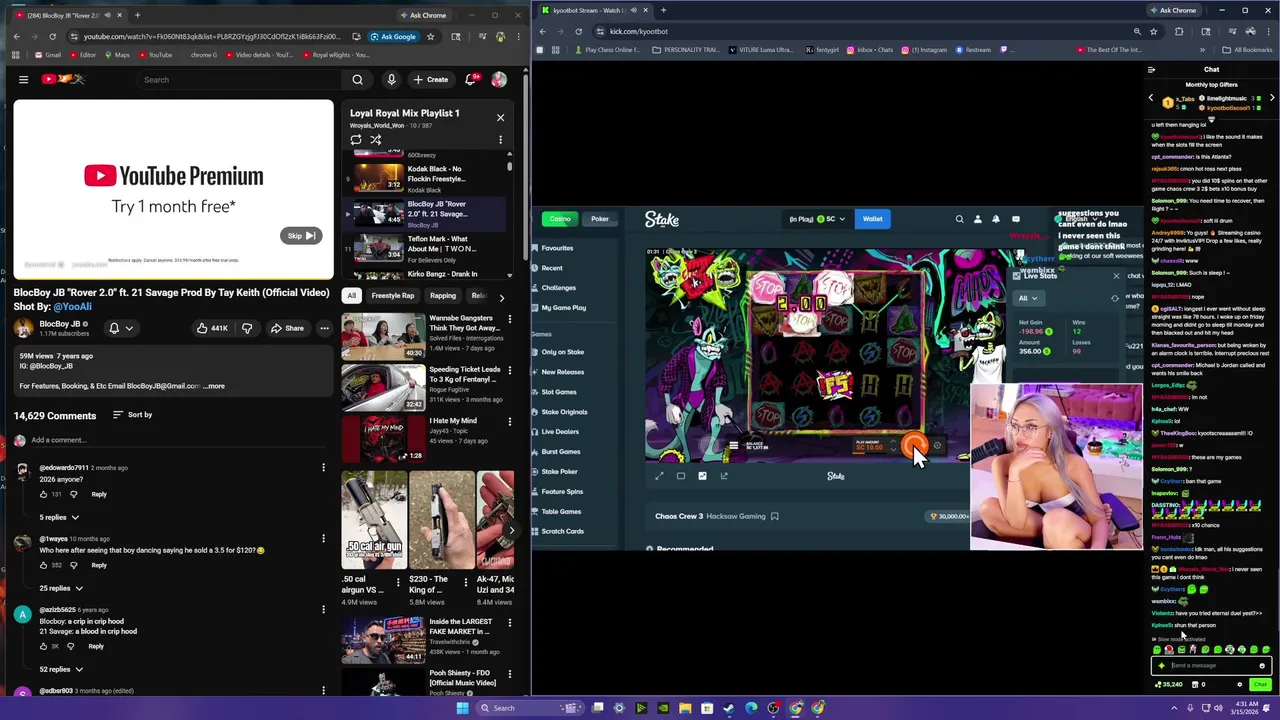Show more filter chips arrow

[502, 297]
